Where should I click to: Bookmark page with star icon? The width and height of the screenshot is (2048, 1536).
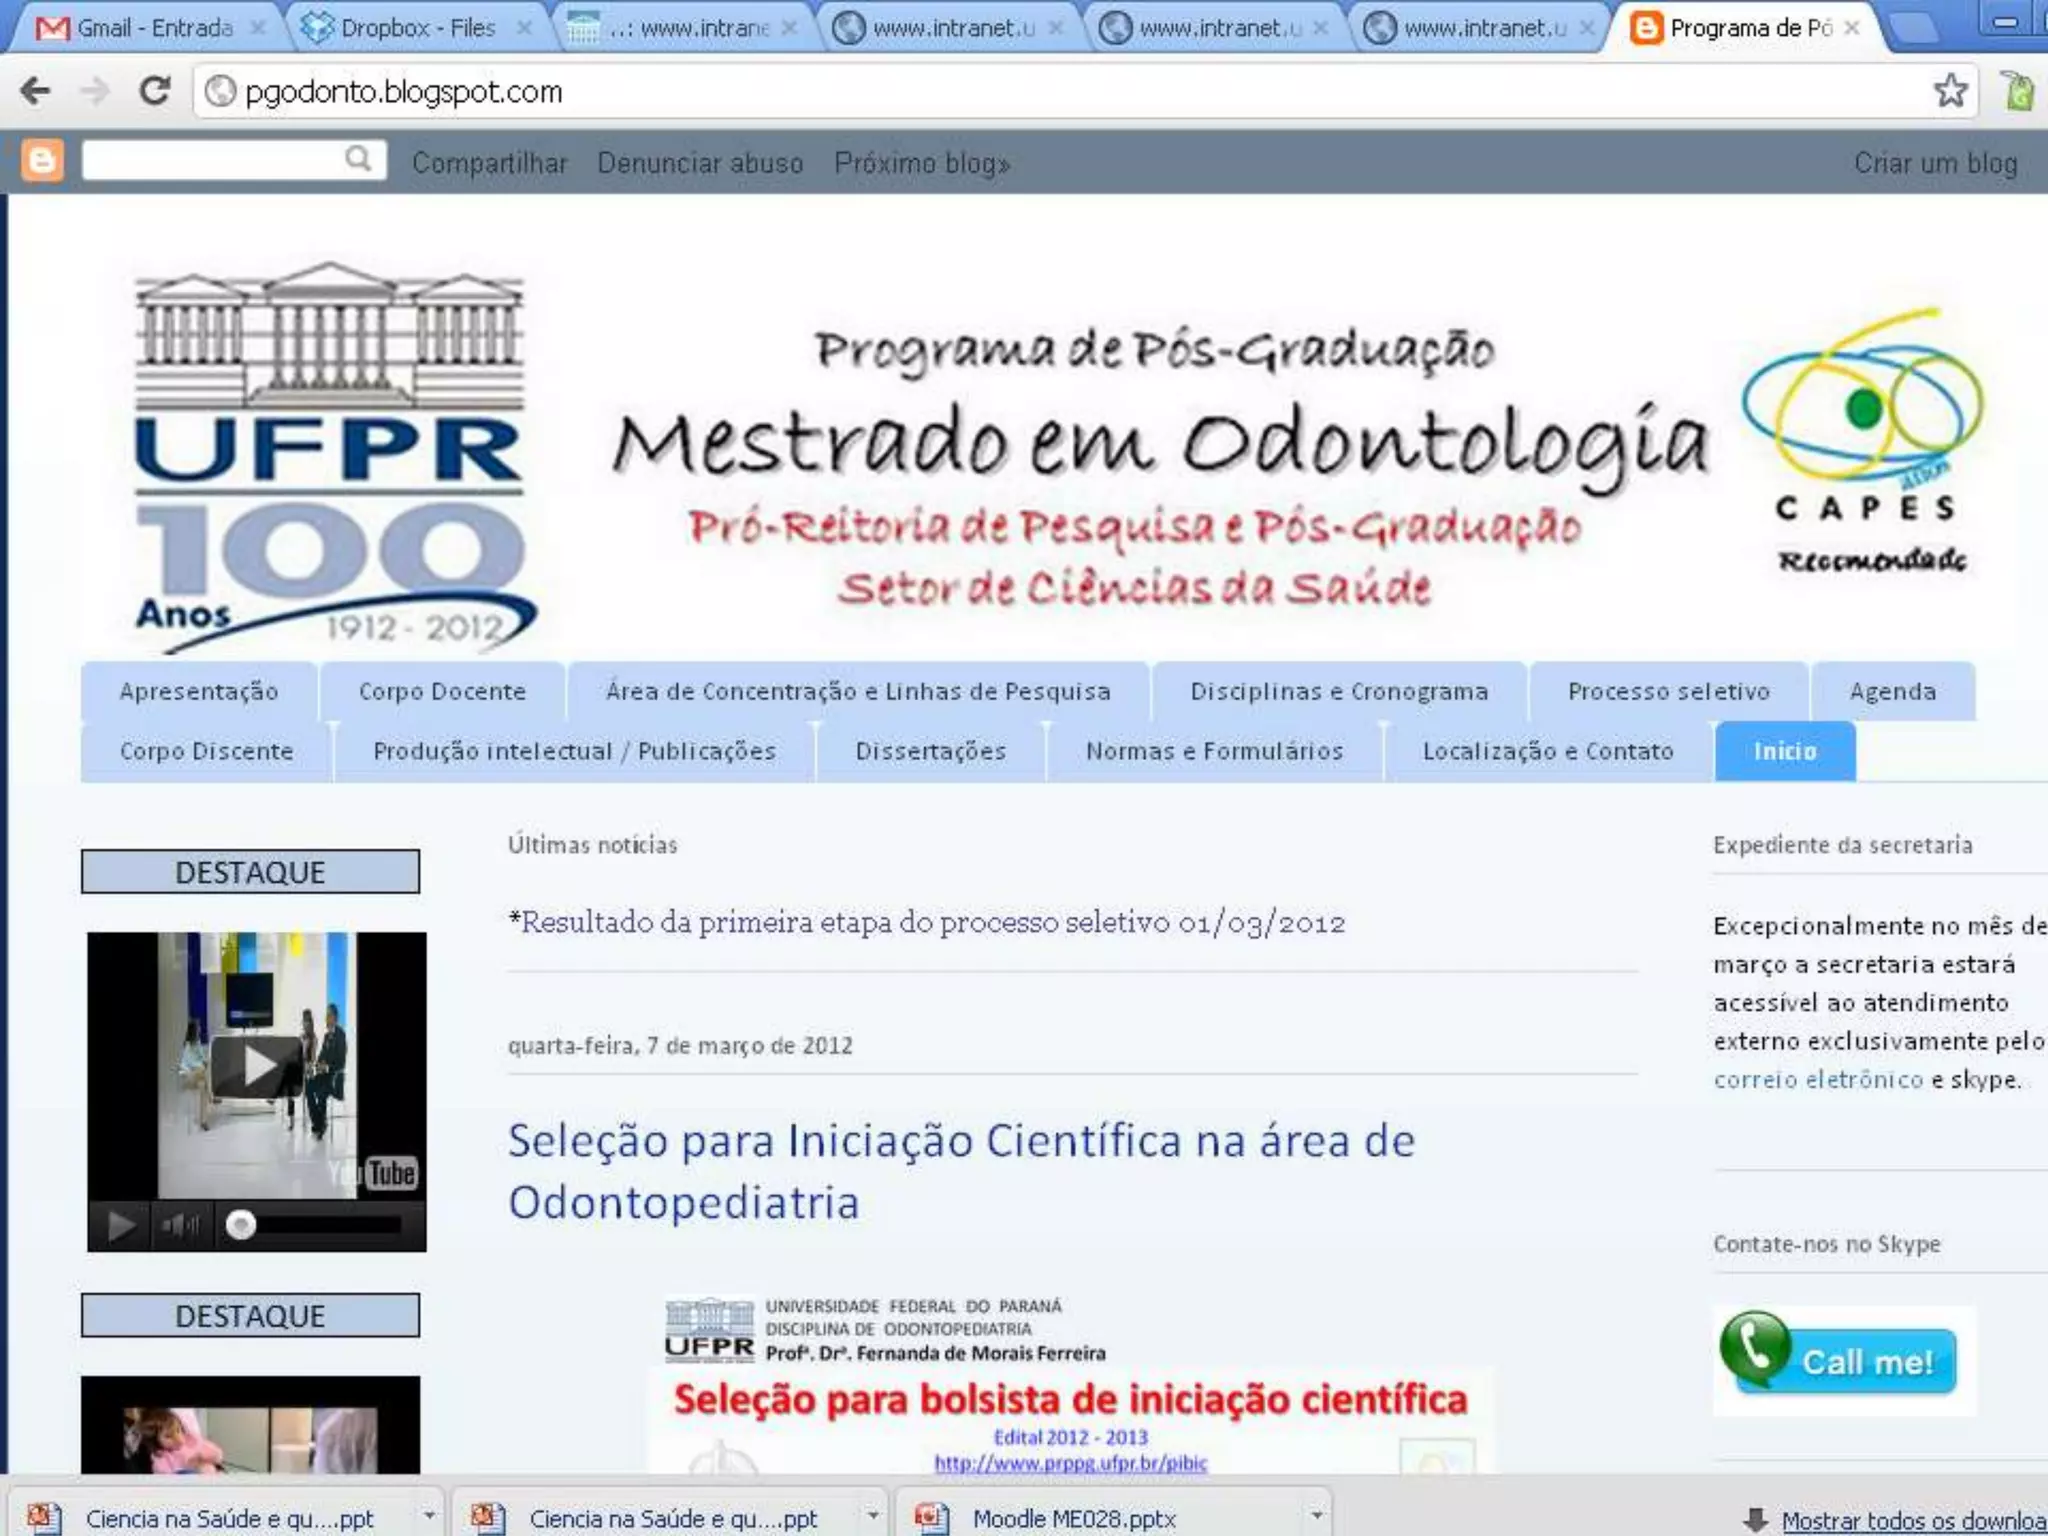pyautogui.click(x=1950, y=91)
